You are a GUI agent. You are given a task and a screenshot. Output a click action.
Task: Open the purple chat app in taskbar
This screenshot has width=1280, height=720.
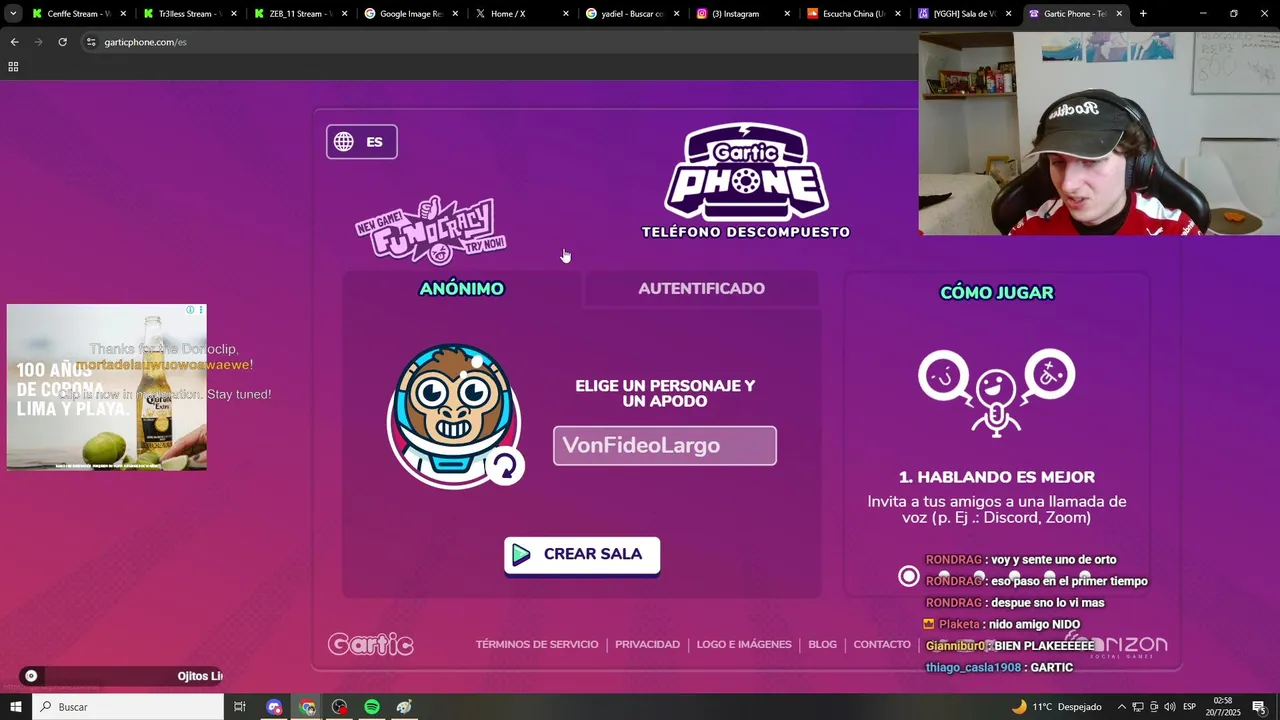click(274, 707)
